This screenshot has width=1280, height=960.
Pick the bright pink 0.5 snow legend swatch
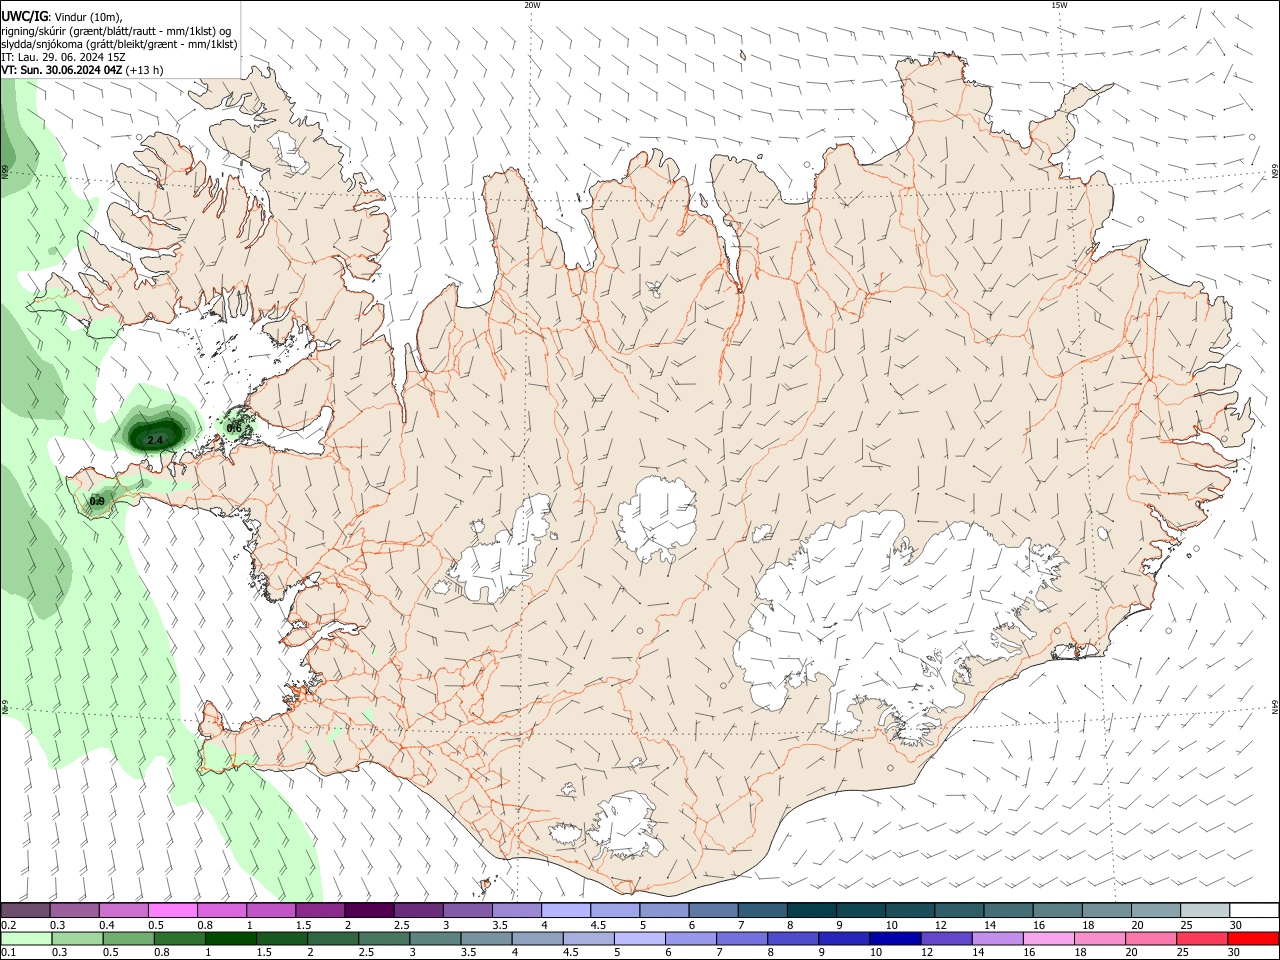coord(173,911)
